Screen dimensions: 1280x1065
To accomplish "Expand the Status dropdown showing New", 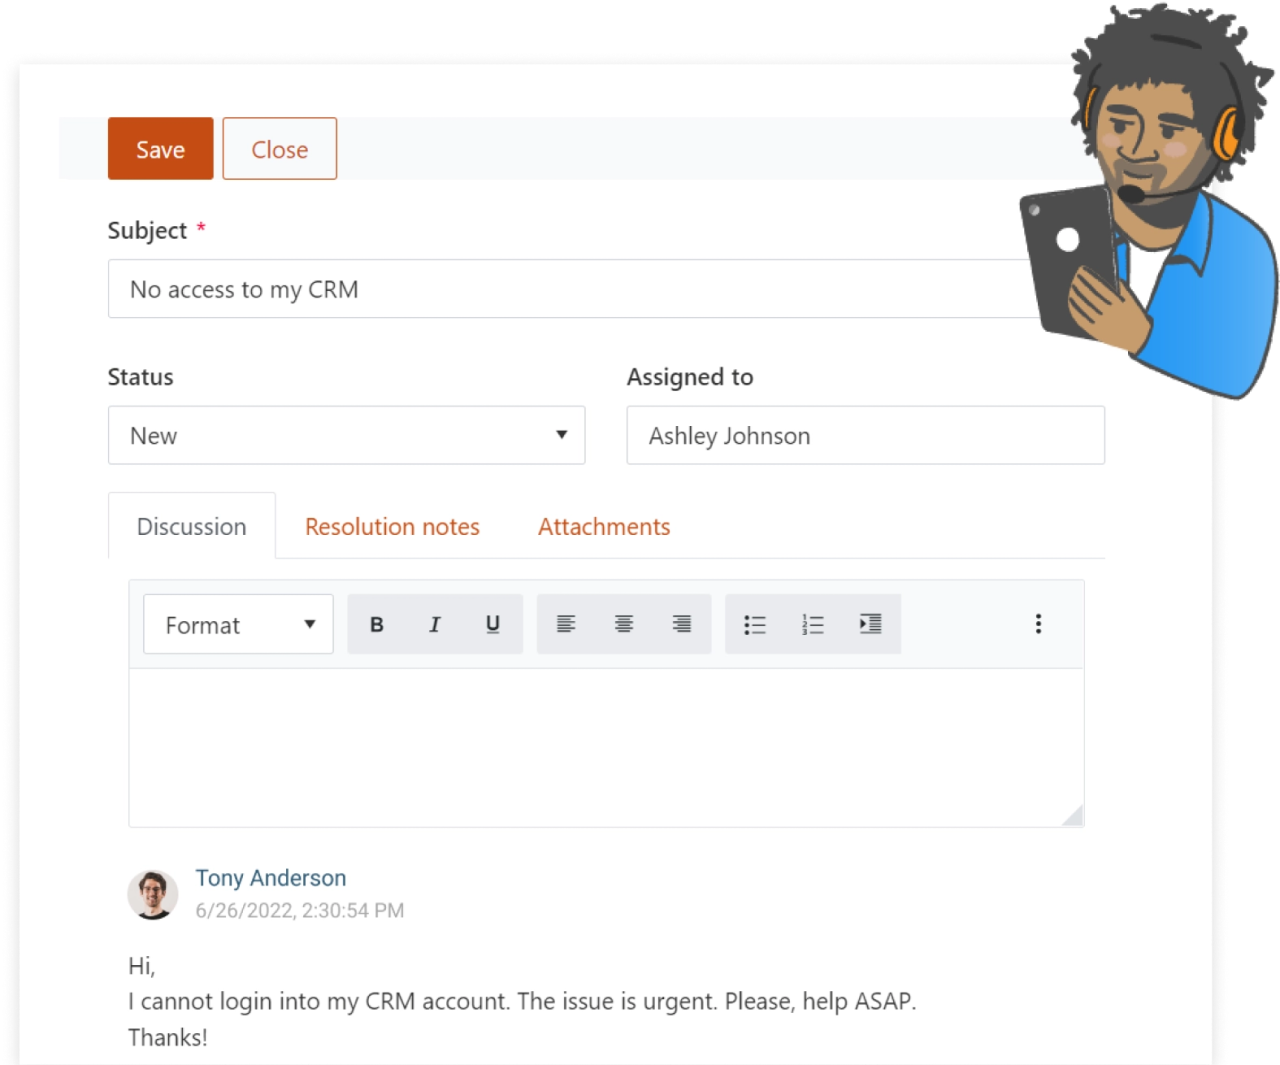I will click(x=346, y=435).
